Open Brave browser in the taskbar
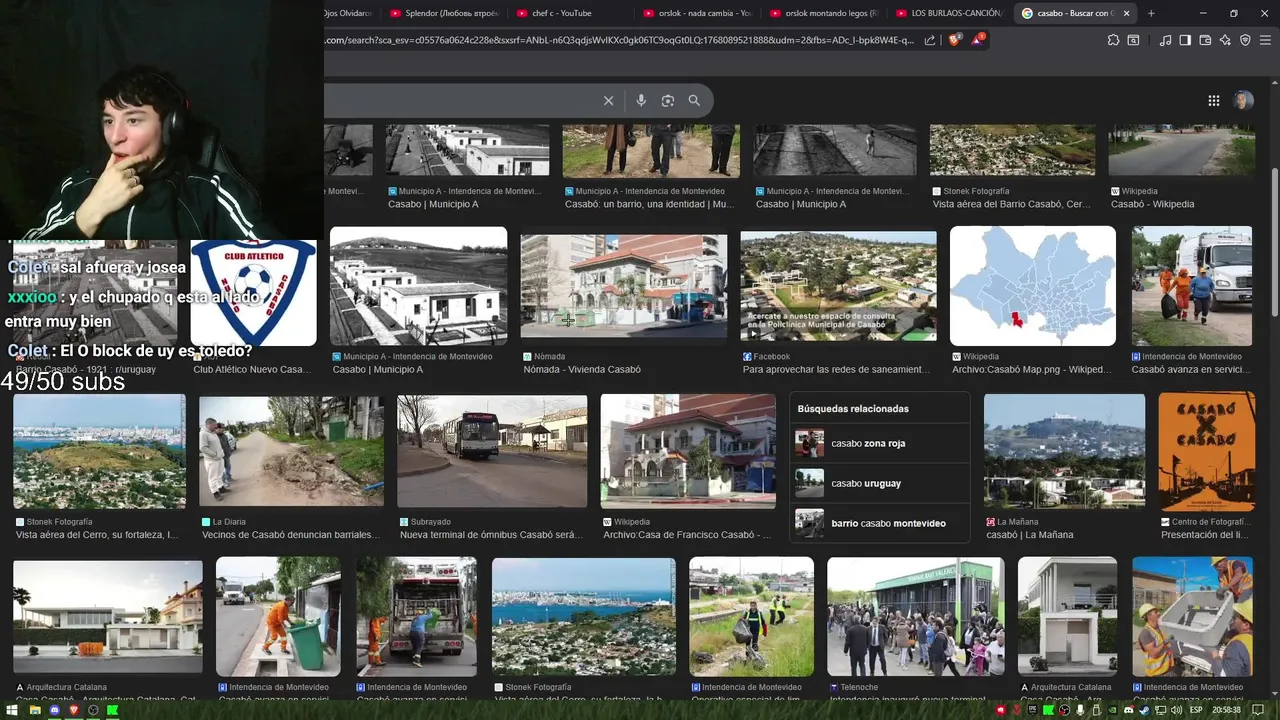1280x720 pixels. pos(73,710)
